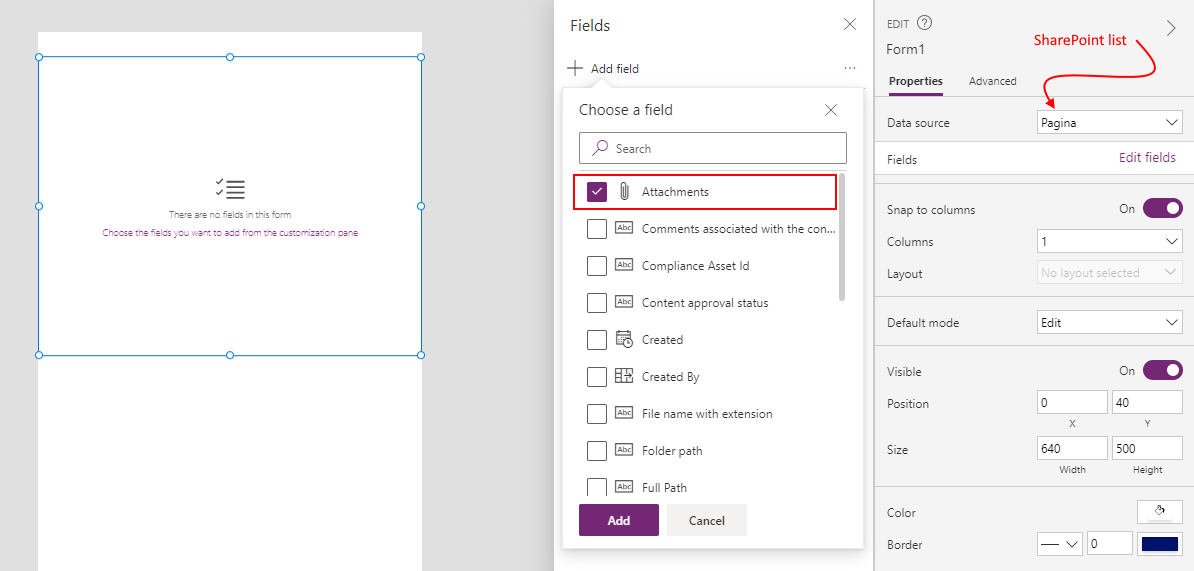Click the field list vertical scrollbar

tap(842, 236)
